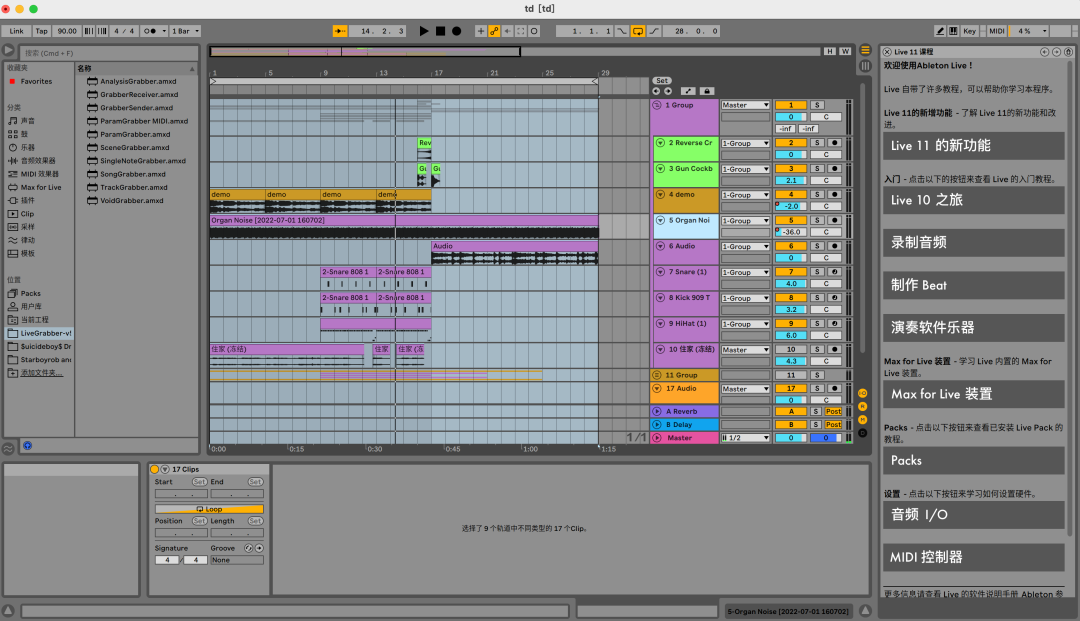Start playback with the Play button
Viewport: 1080px width, 621px height.
pyautogui.click(x=424, y=31)
